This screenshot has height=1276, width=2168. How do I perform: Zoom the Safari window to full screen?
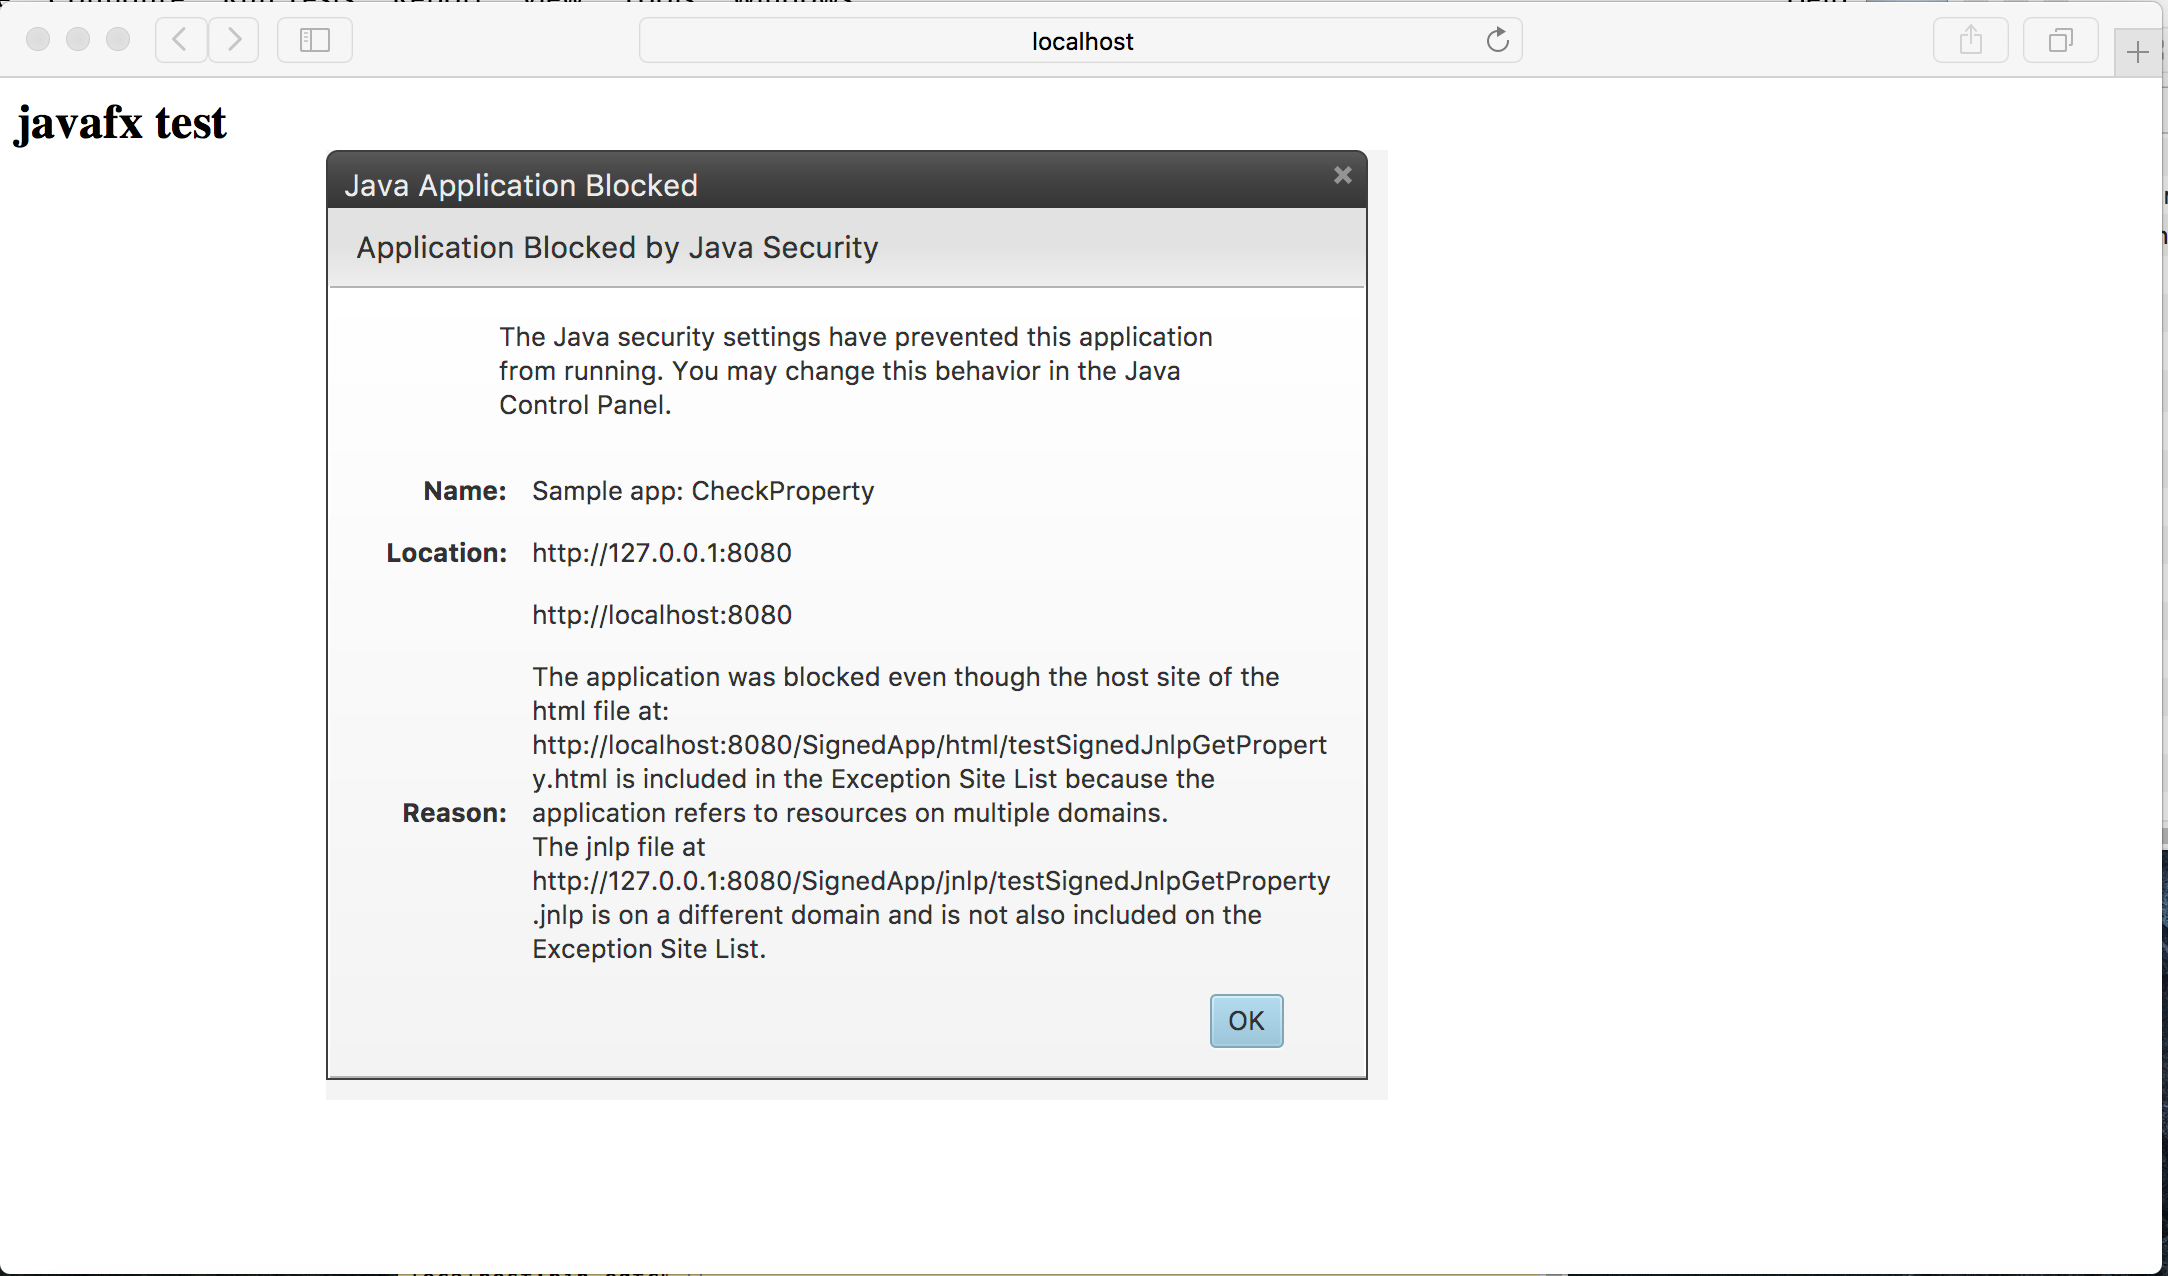click(x=118, y=39)
